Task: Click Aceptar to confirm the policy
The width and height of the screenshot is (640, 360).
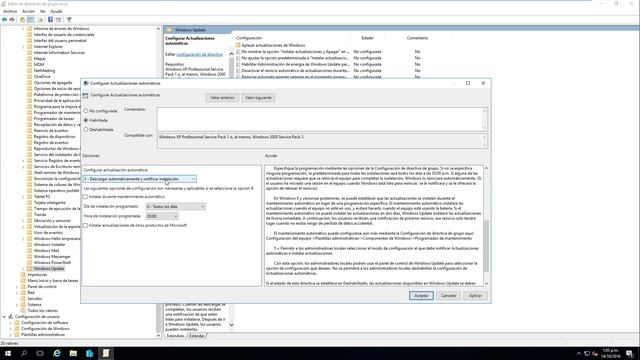Action: (421, 296)
